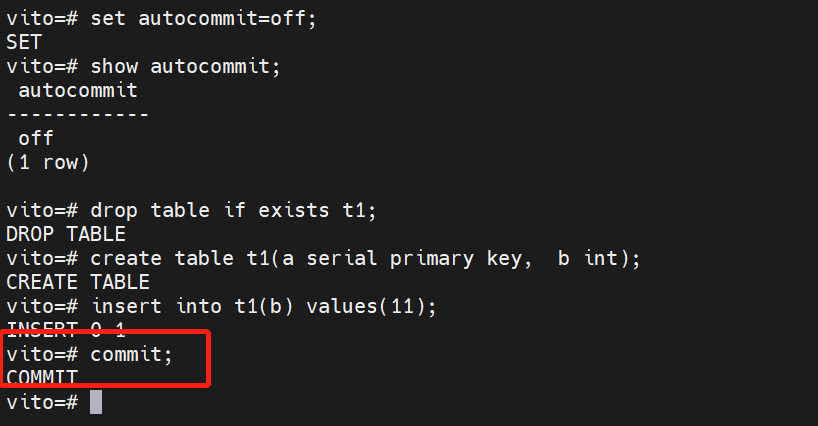Click the "commit;" command in the red box
Screen dimensions: 818x426
(132, 354)
